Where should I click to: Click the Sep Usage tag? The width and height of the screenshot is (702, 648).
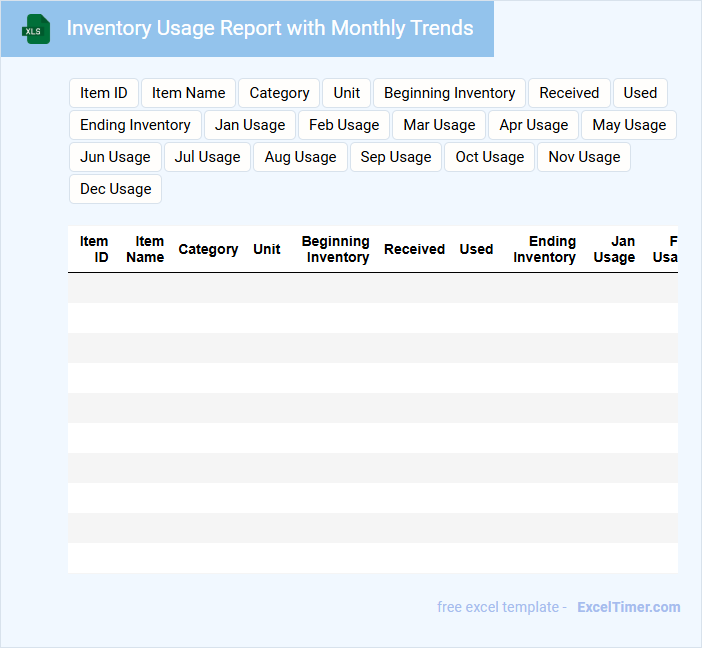[395, 157]
